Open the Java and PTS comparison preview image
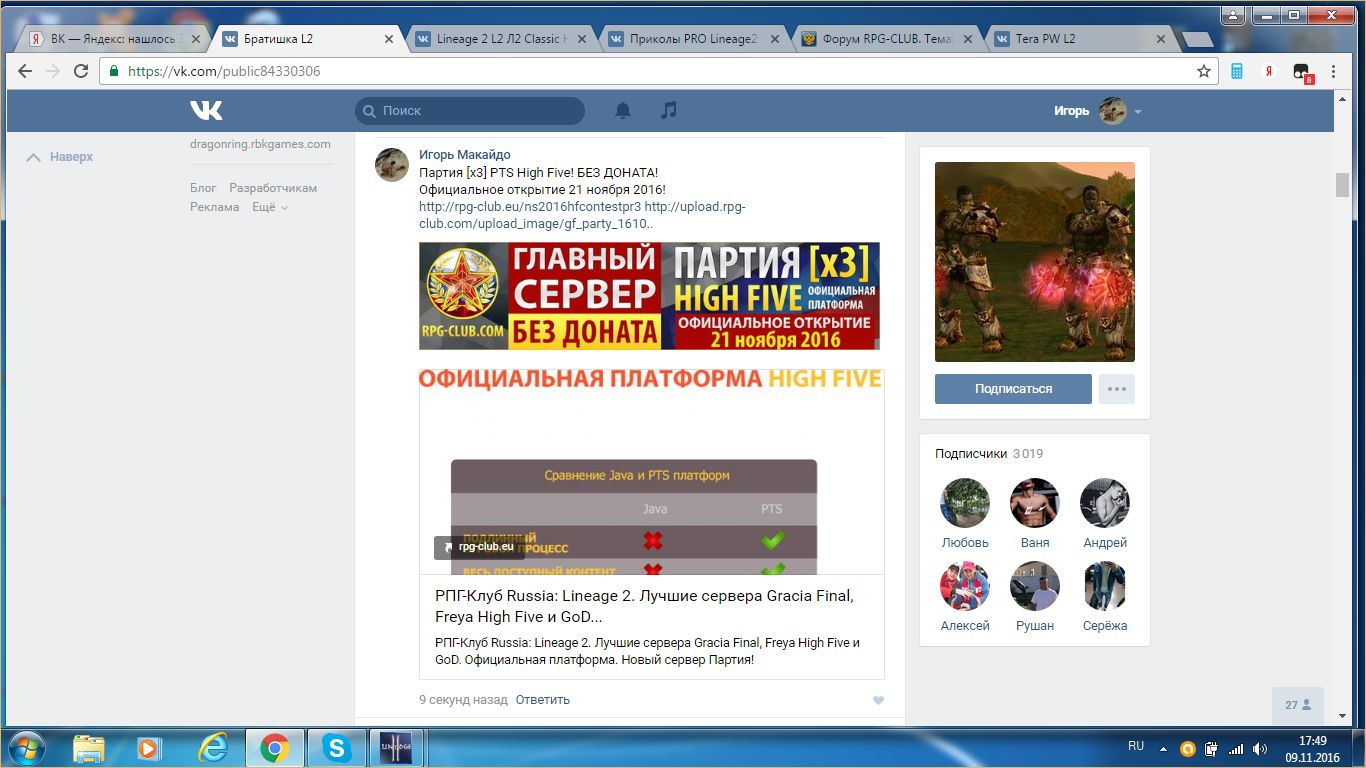This screenshot has width=1366, height=768. (x=651, y=472)
